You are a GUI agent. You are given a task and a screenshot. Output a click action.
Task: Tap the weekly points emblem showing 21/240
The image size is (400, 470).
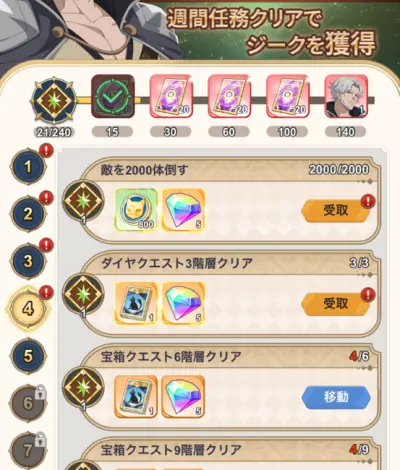[x=54, y=100]
